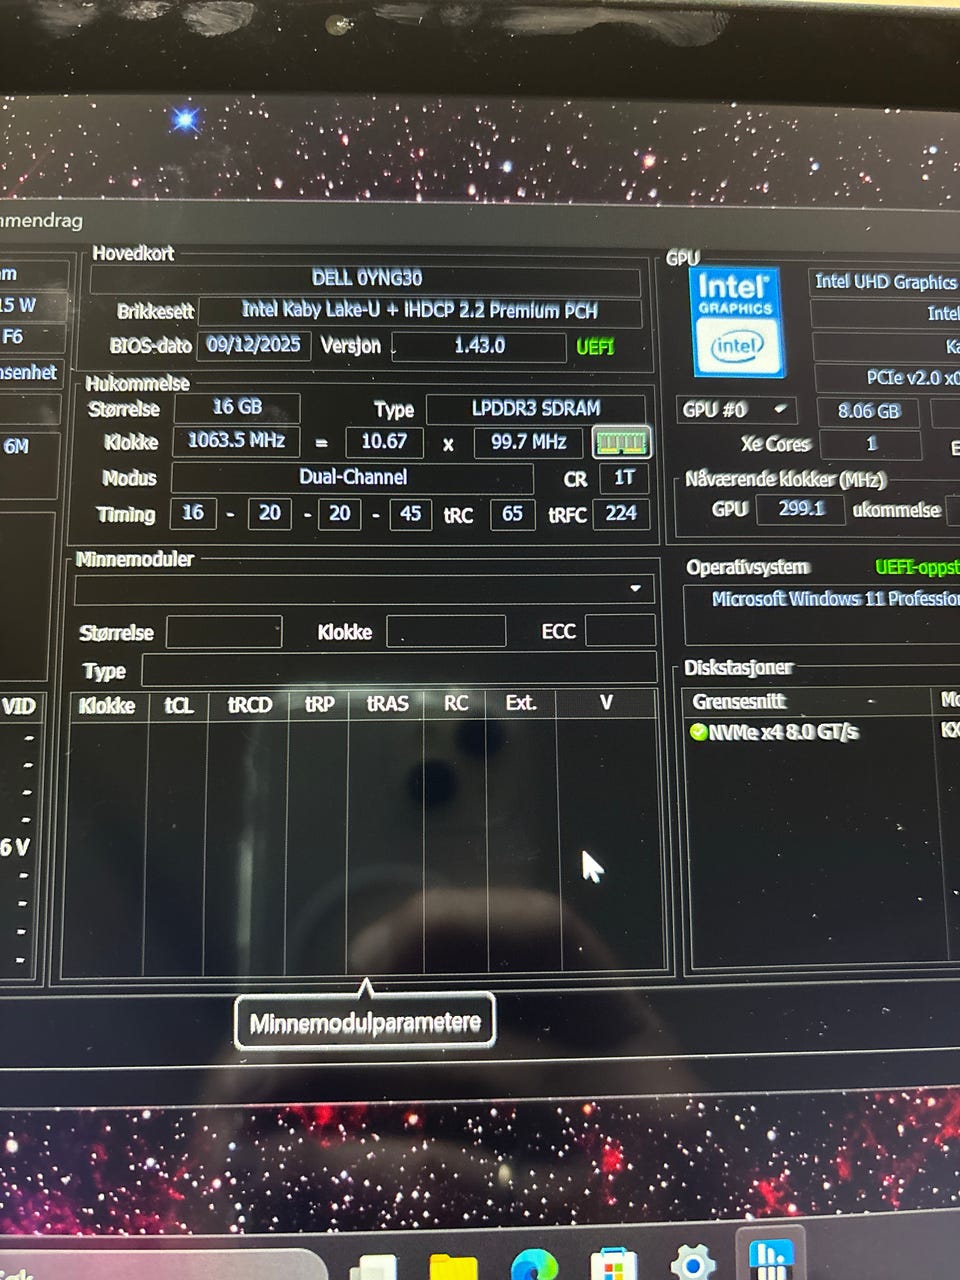
Task: Click the empty Størrelse field under Minnemoduler
Action: [x=224, y=632]
